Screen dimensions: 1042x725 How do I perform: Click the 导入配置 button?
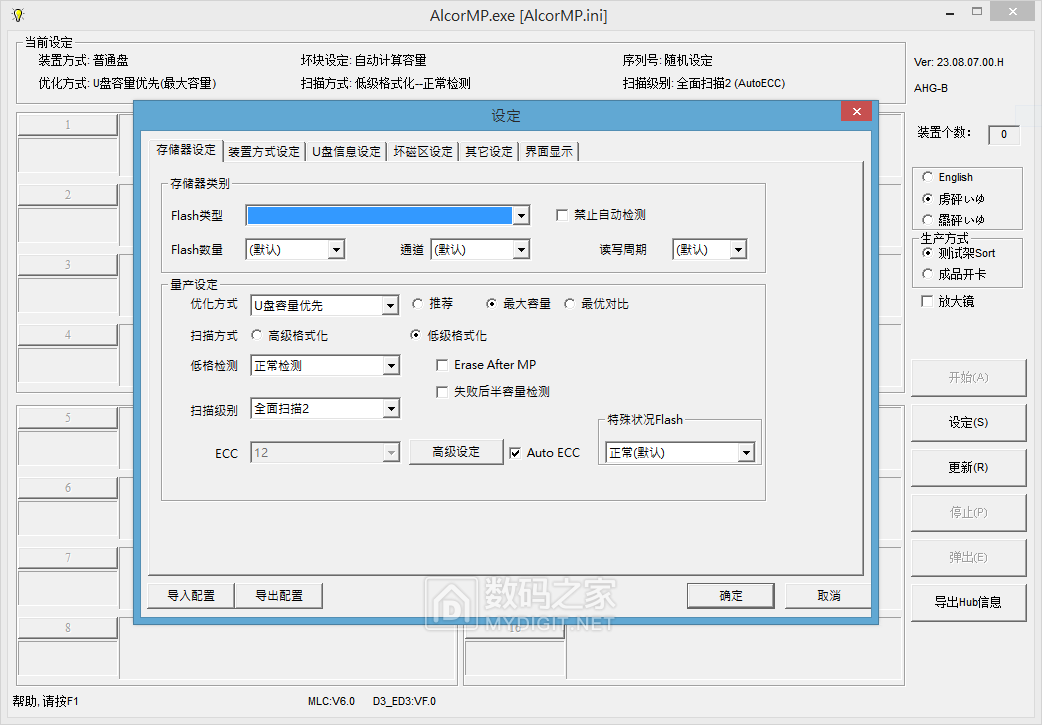coord(191,596)
